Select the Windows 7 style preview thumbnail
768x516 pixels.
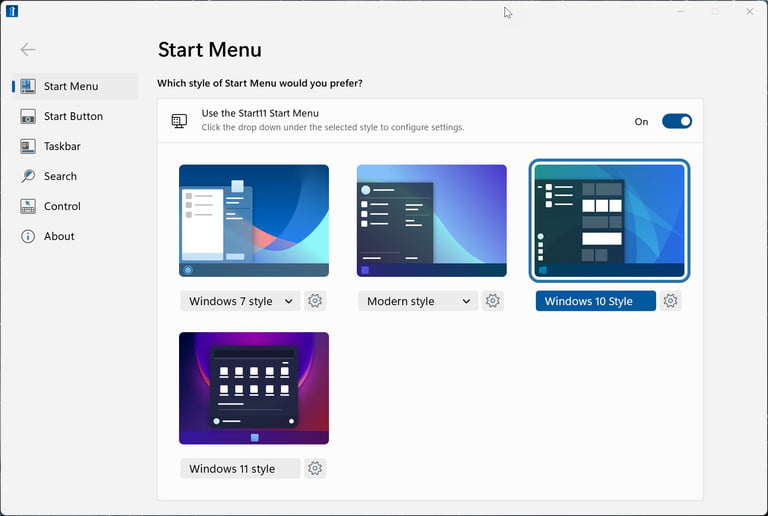[254, 220]
